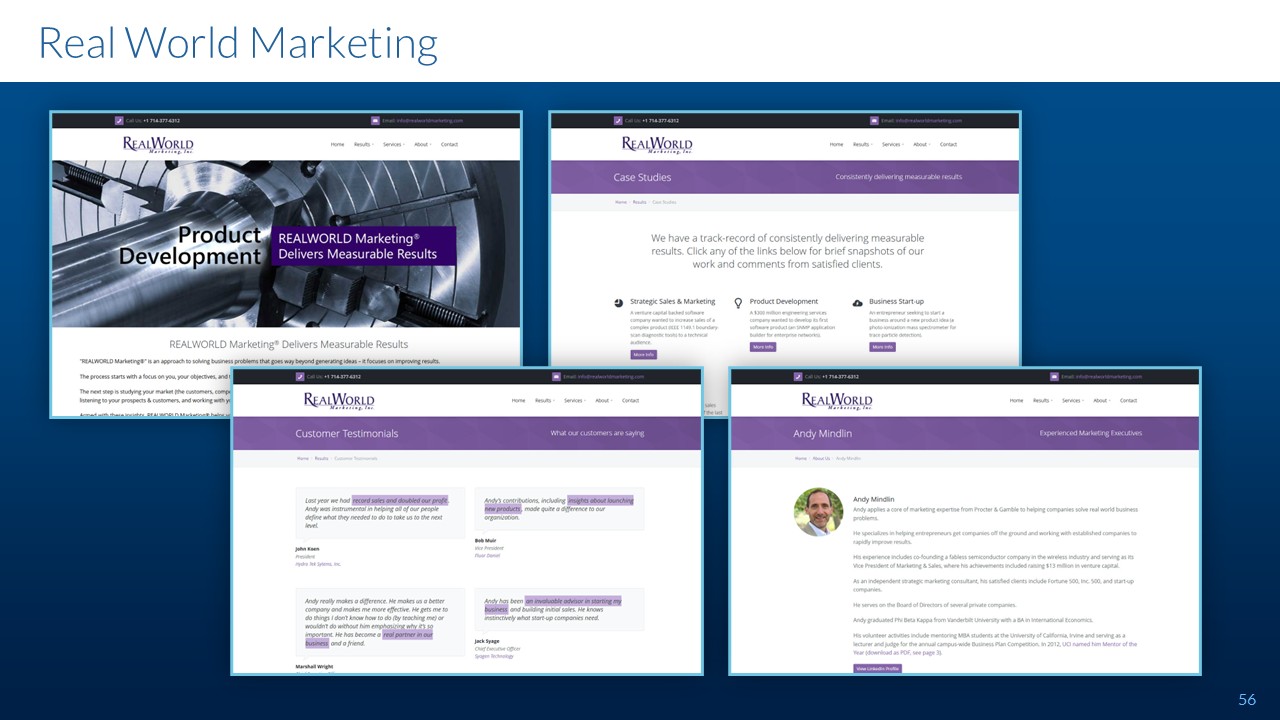Expand Services dropdown on the Case Studies page
Viewport: 1280px width, 720px height.
tap(891, 144)
